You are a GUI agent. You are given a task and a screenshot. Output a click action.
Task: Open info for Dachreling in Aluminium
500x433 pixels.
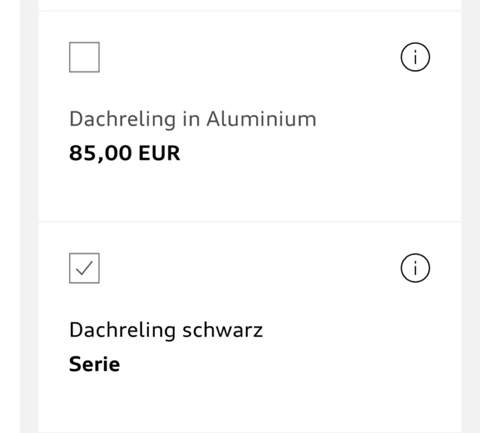point(415,57)
